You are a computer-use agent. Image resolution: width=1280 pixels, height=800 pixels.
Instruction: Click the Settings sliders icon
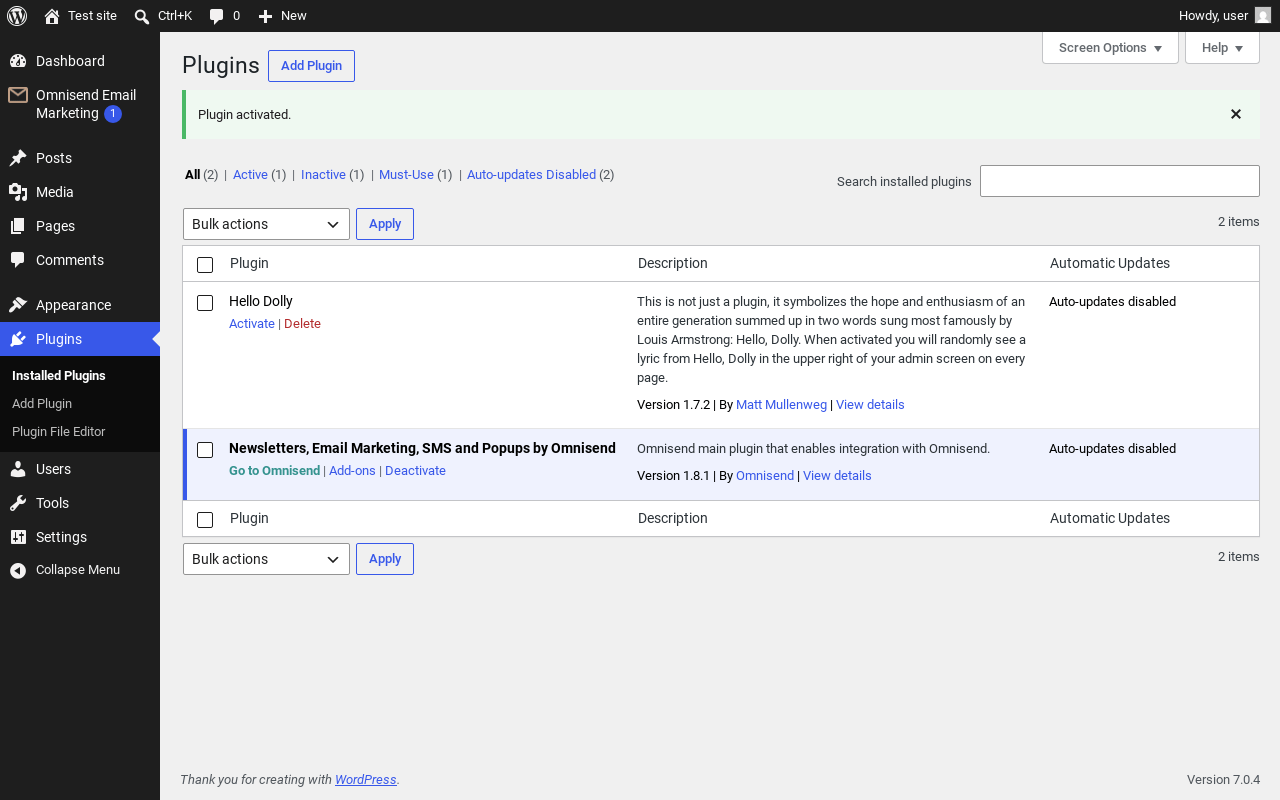coord(18,537)
